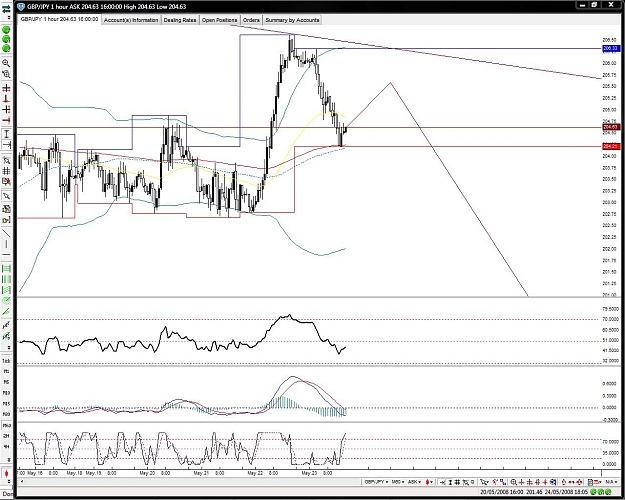This screenshot has width=625, height=500.
Task: Select the horizontal line drawing tool
Action: tap(6, 254)
